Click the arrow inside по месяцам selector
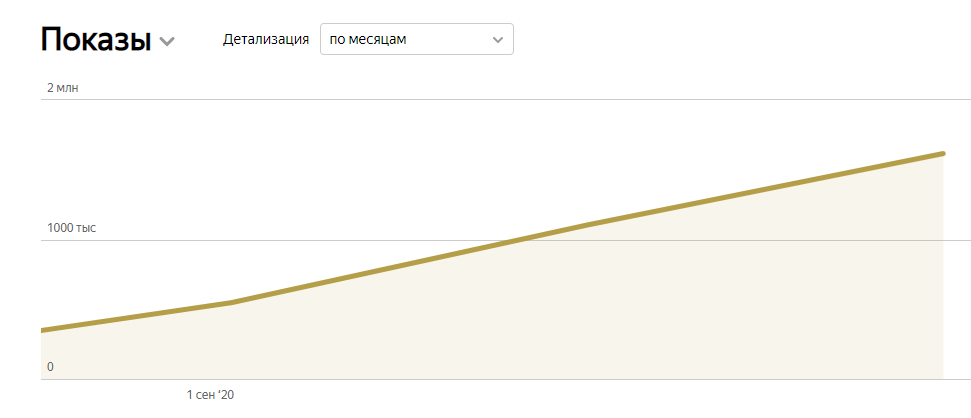The image size is (971, 418). (x=497, y=40)
